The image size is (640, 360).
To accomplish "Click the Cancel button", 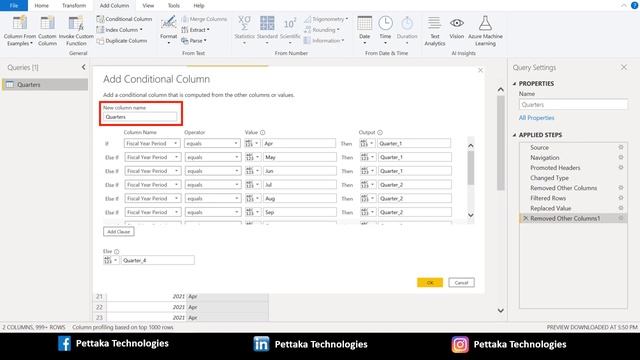I will coord(461,282).
